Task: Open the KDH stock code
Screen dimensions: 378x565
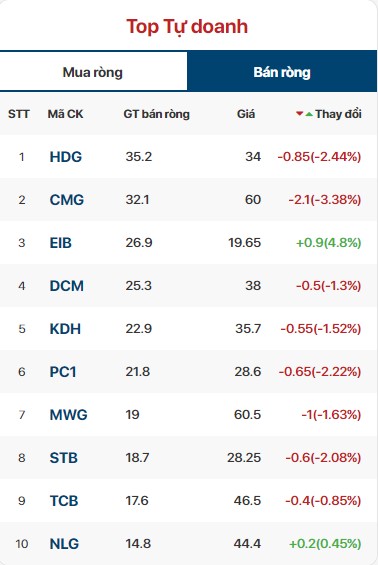Action: [65, 329]
